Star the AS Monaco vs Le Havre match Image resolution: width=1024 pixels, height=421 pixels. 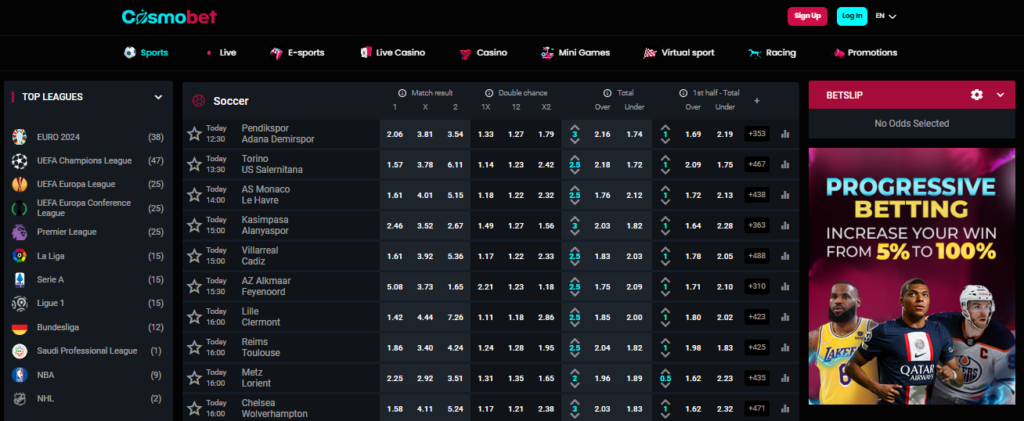(194, 195)
